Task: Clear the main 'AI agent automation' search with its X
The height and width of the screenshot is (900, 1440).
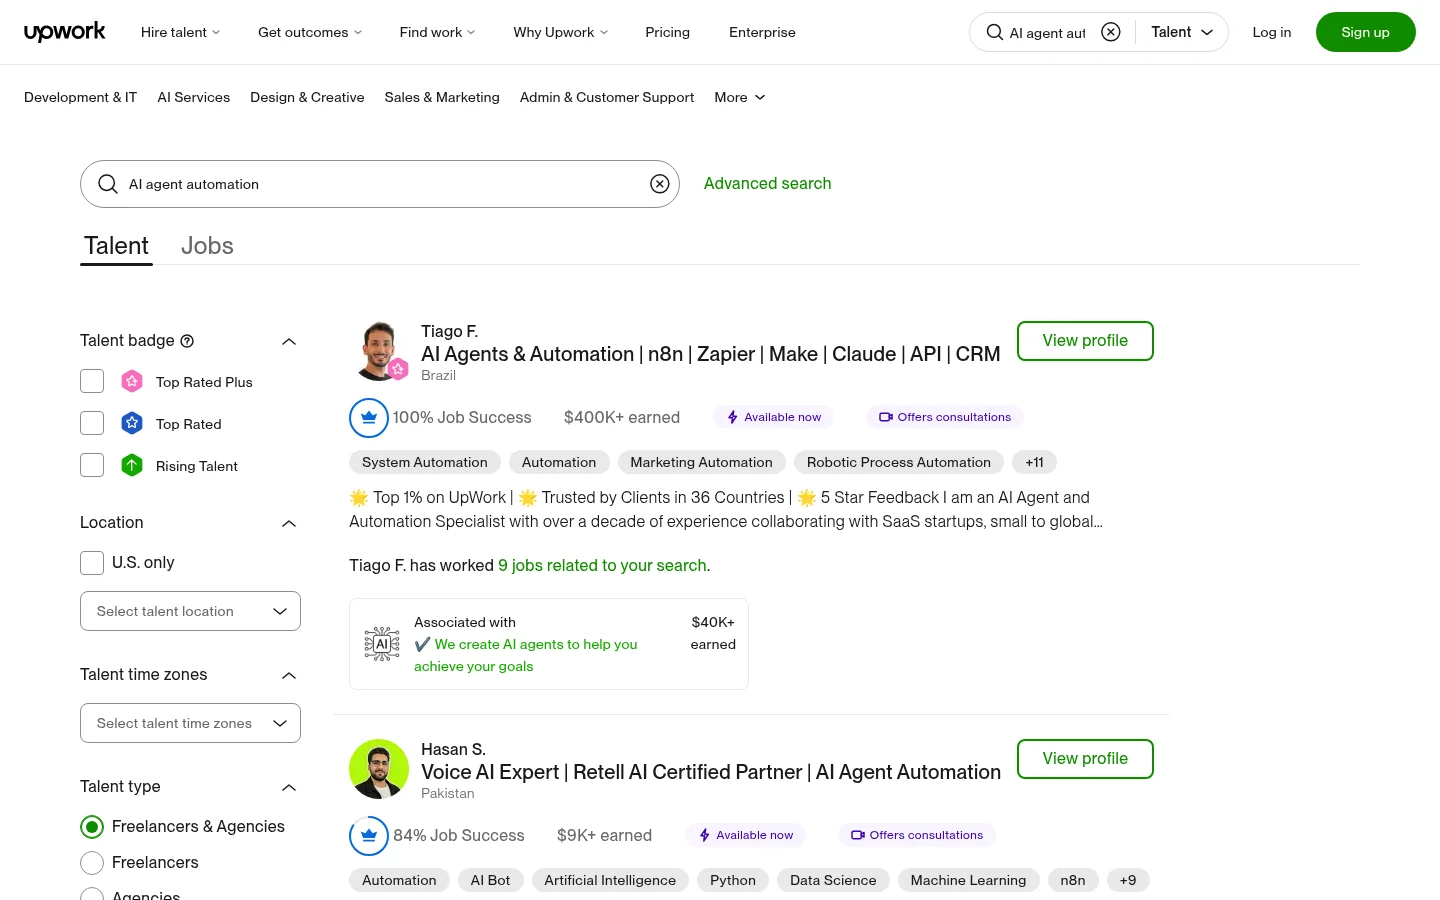Action: 659,184
